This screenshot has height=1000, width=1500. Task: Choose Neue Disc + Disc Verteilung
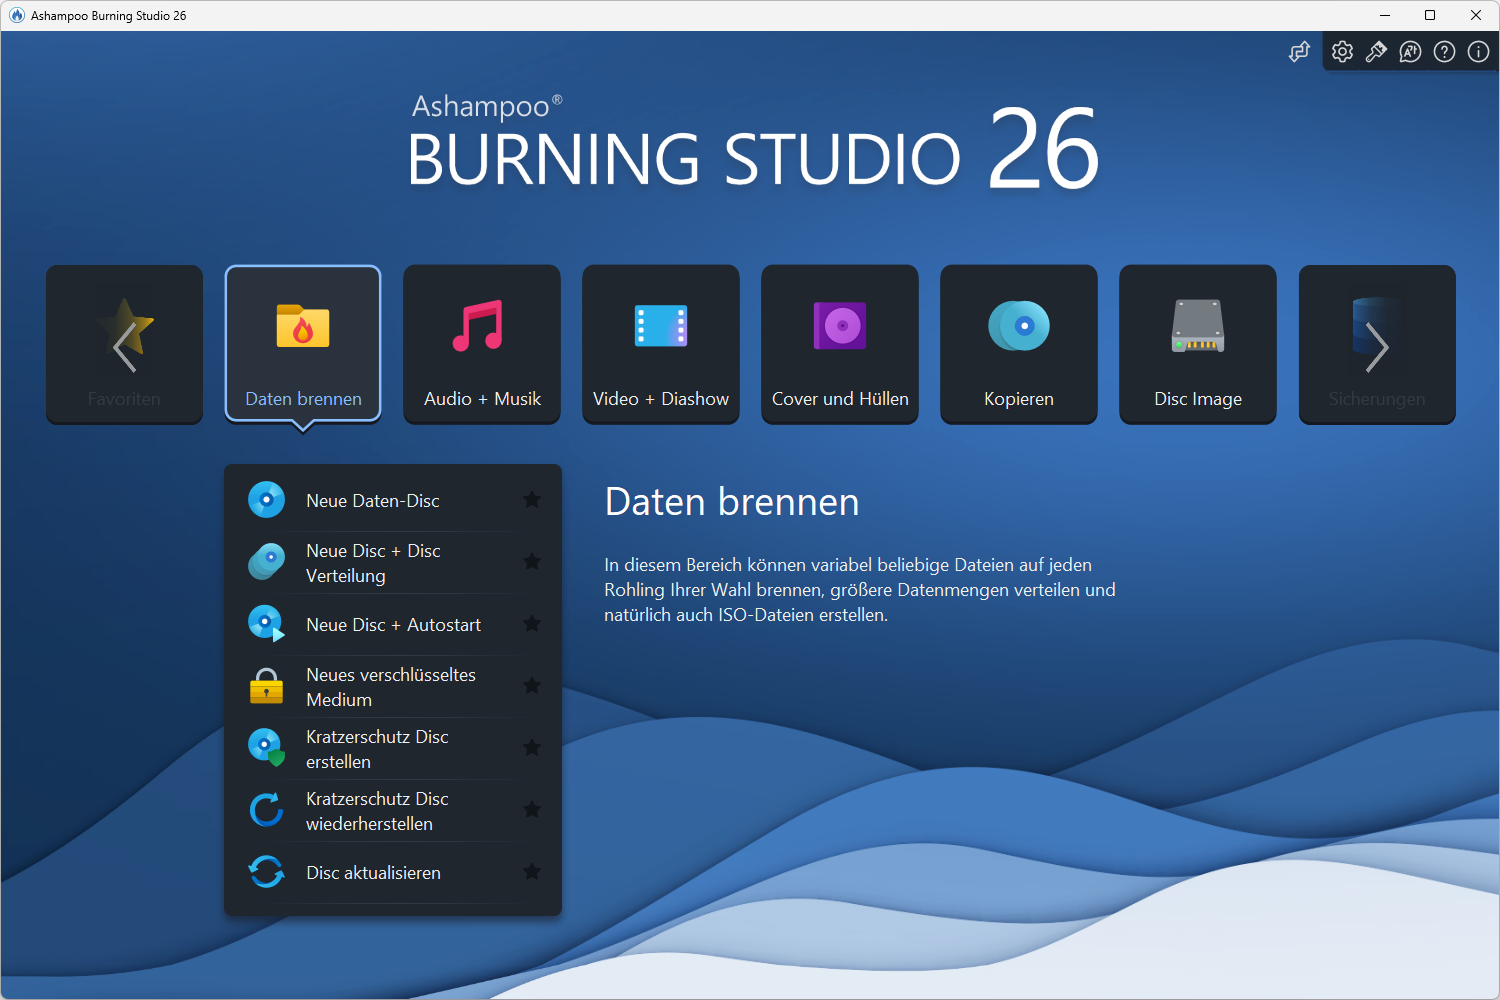pyautogui.click(x=393, y=563)
